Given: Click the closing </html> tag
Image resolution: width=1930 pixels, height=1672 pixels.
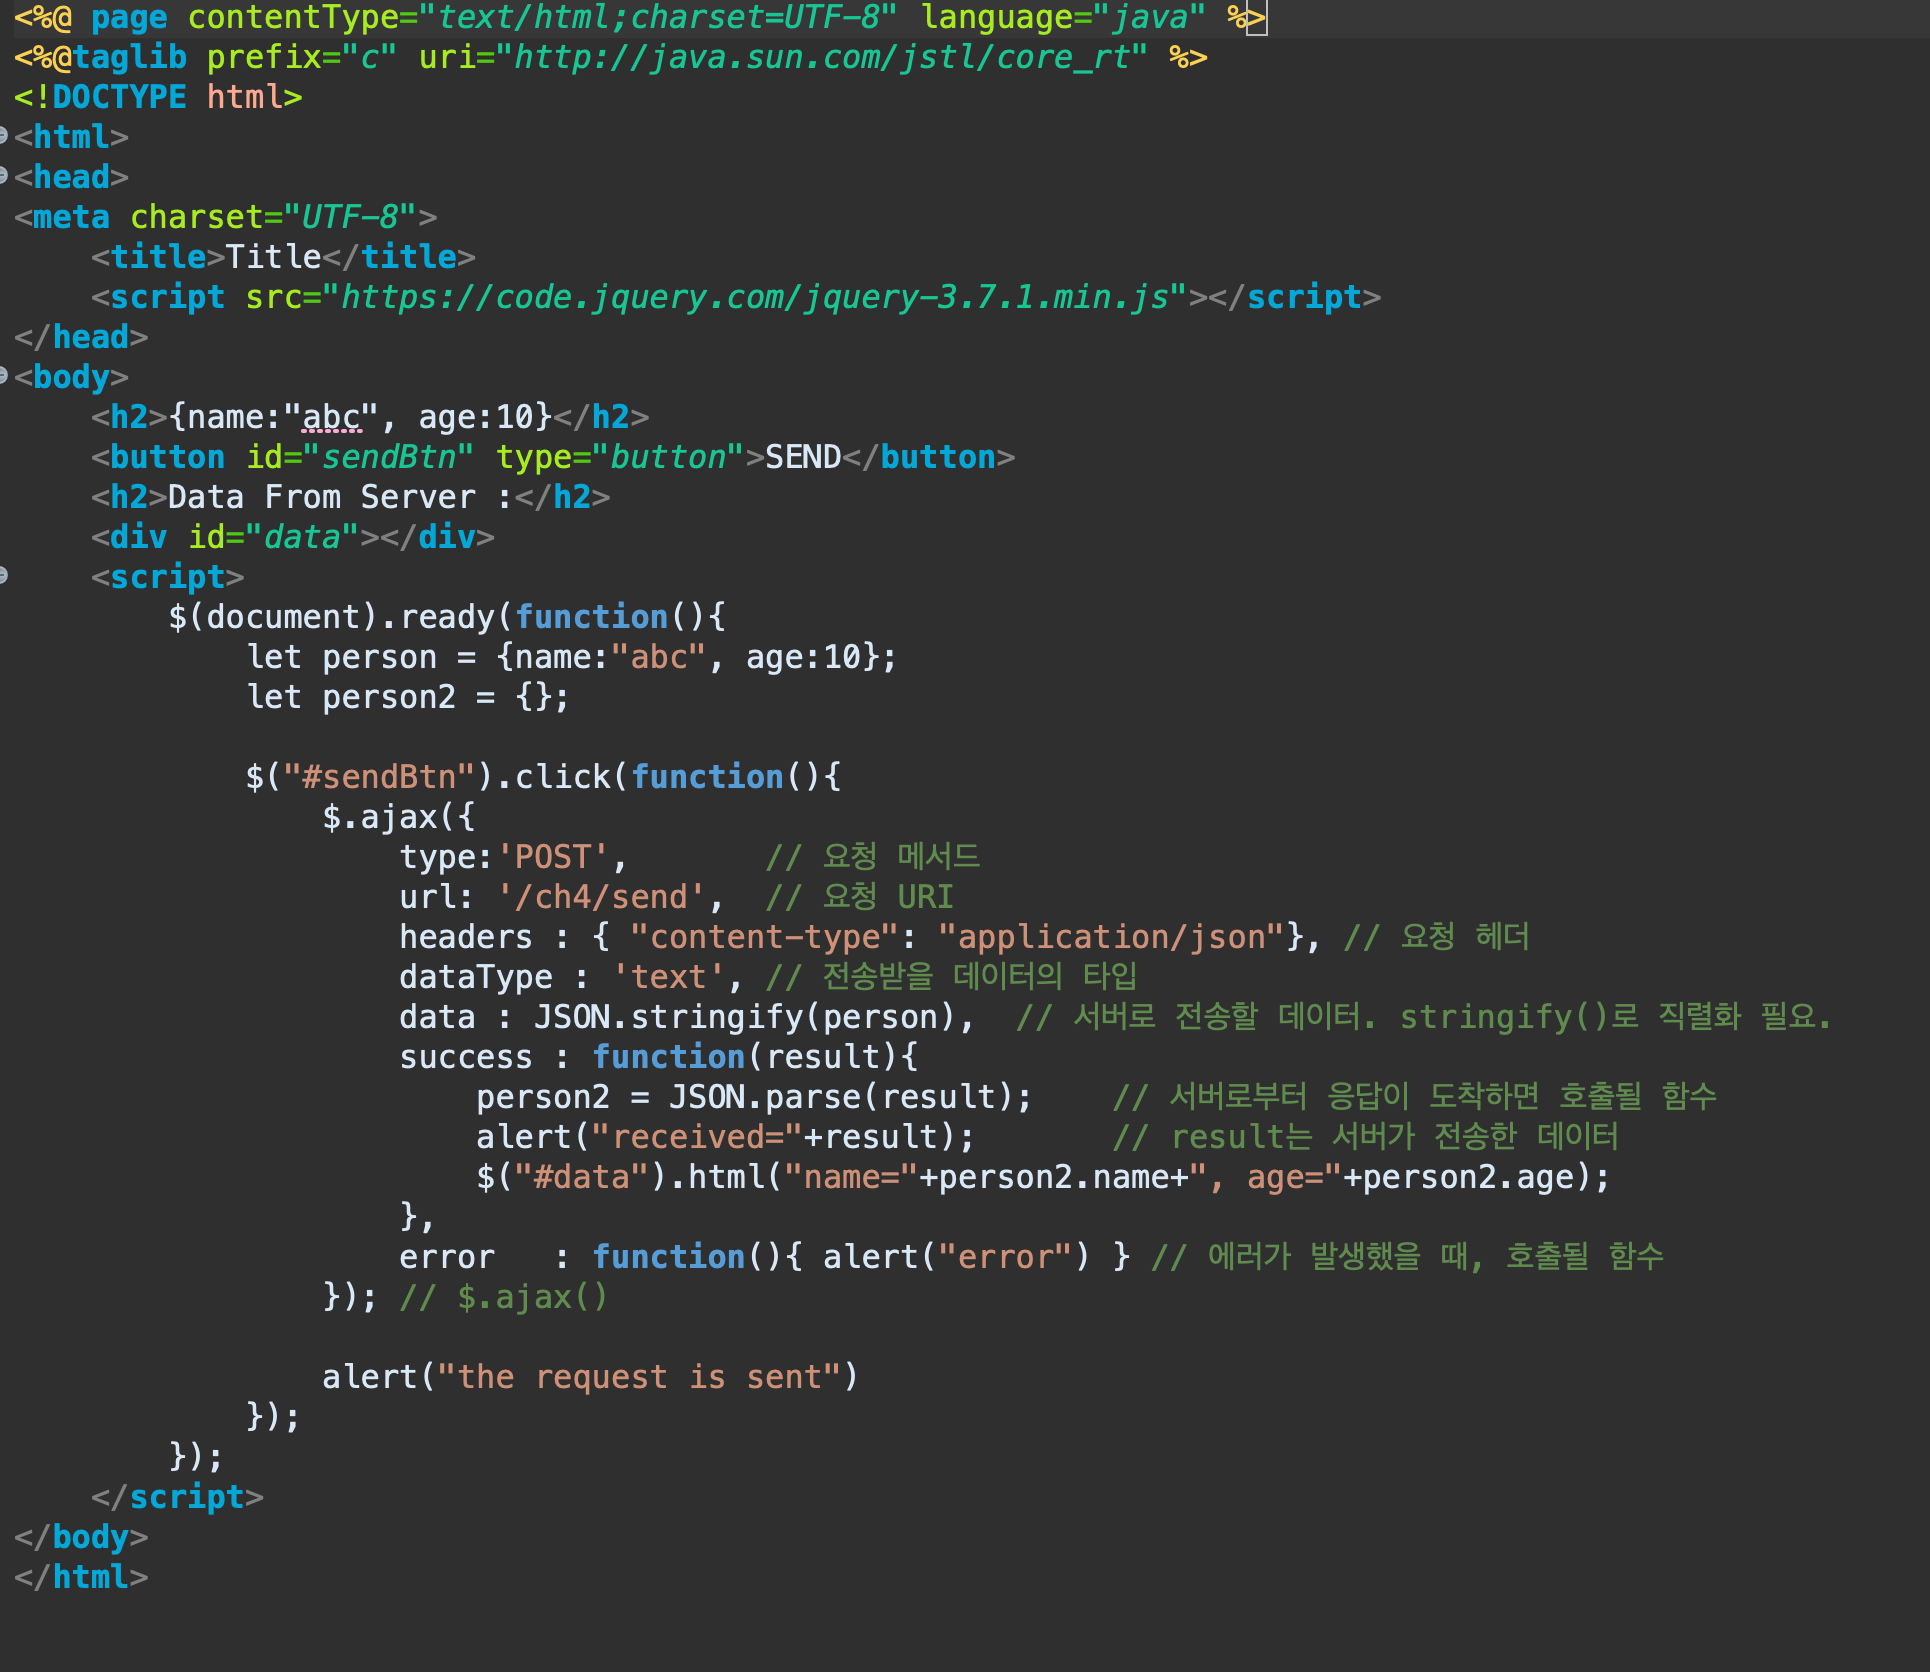Looking at the screenshot, I should (x=82, y=1577).
